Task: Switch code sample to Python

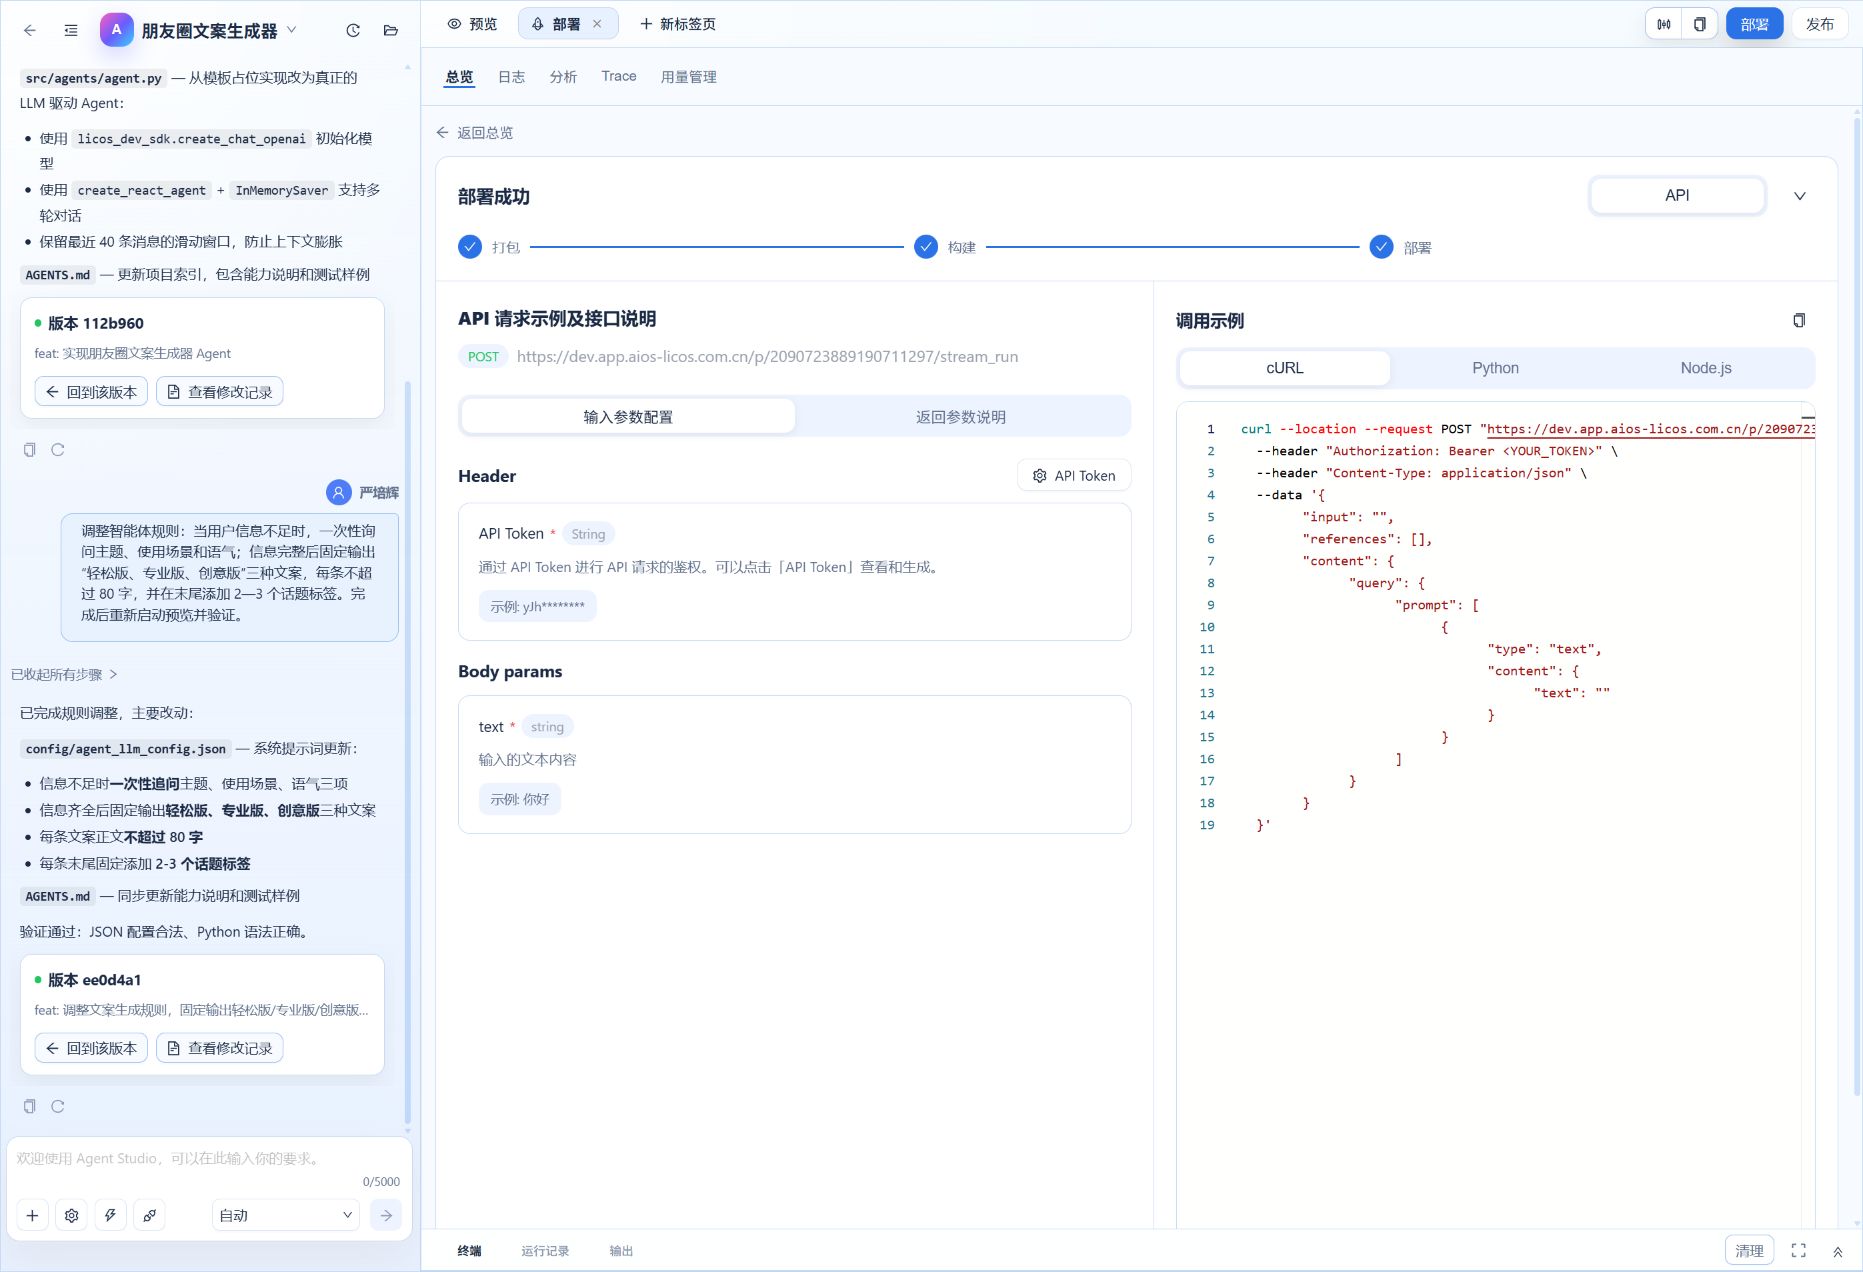Action: pyautogui.click(x=1495, y=368)
